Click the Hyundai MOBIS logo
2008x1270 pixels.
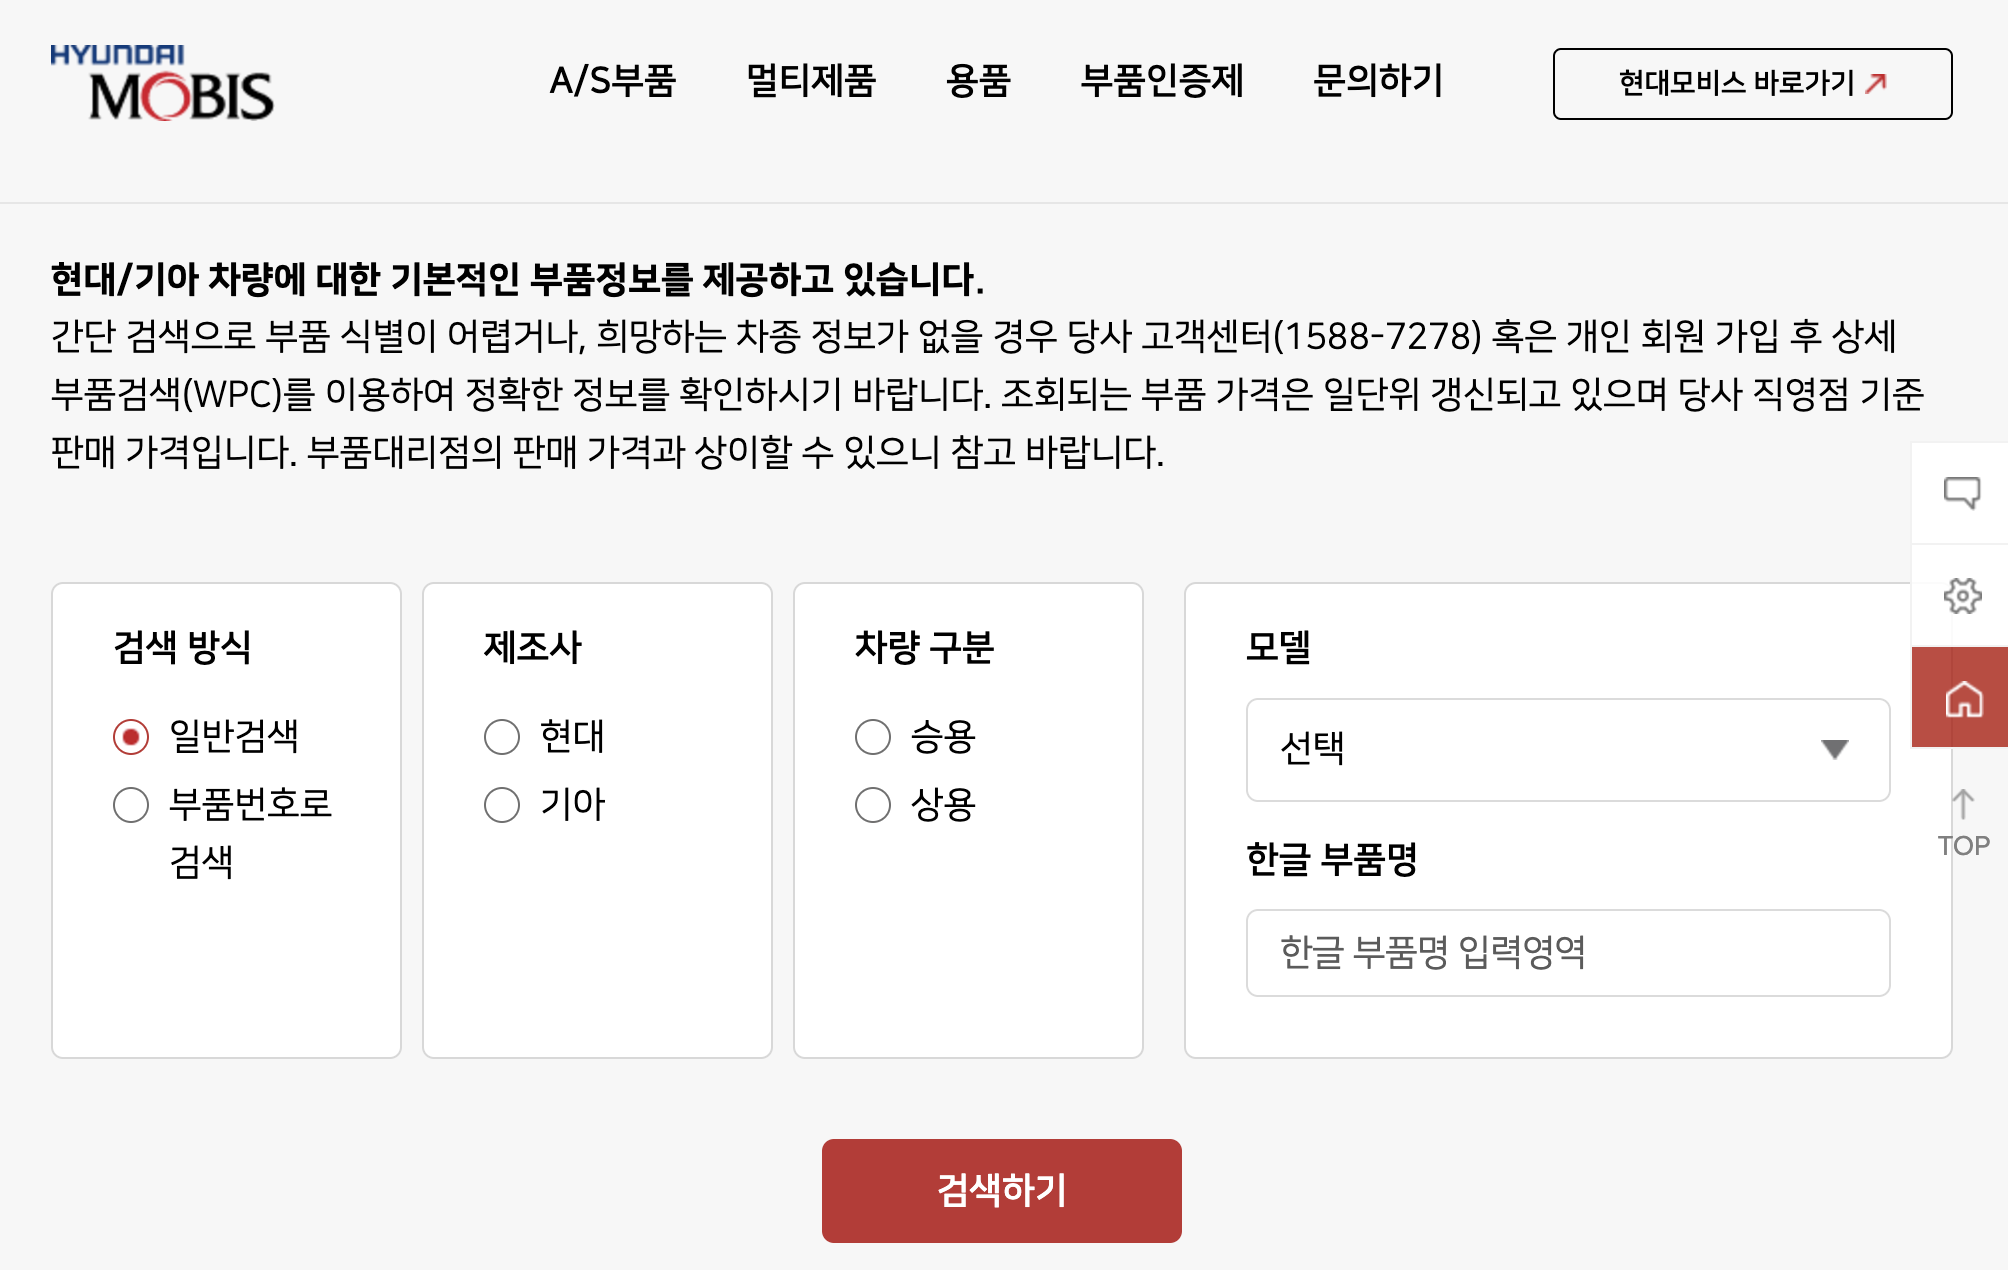click(x=163, y=84)
